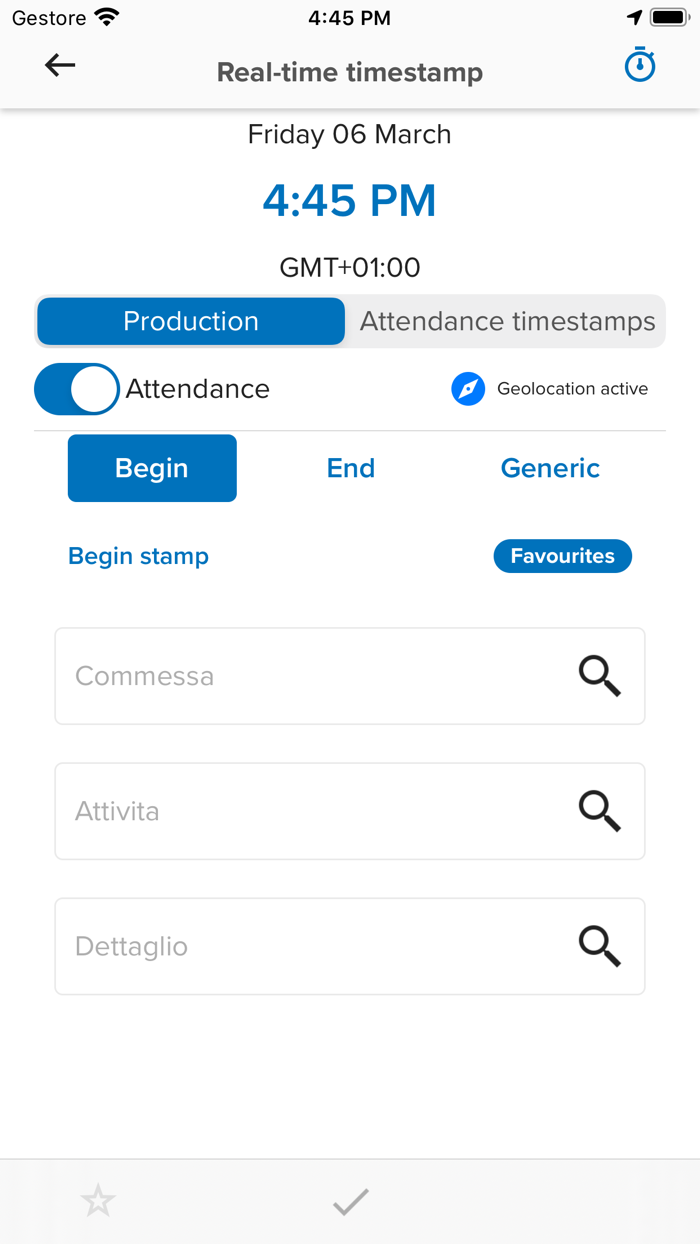
Task: Open the Favourites list
Action: (x=562, y=556)
